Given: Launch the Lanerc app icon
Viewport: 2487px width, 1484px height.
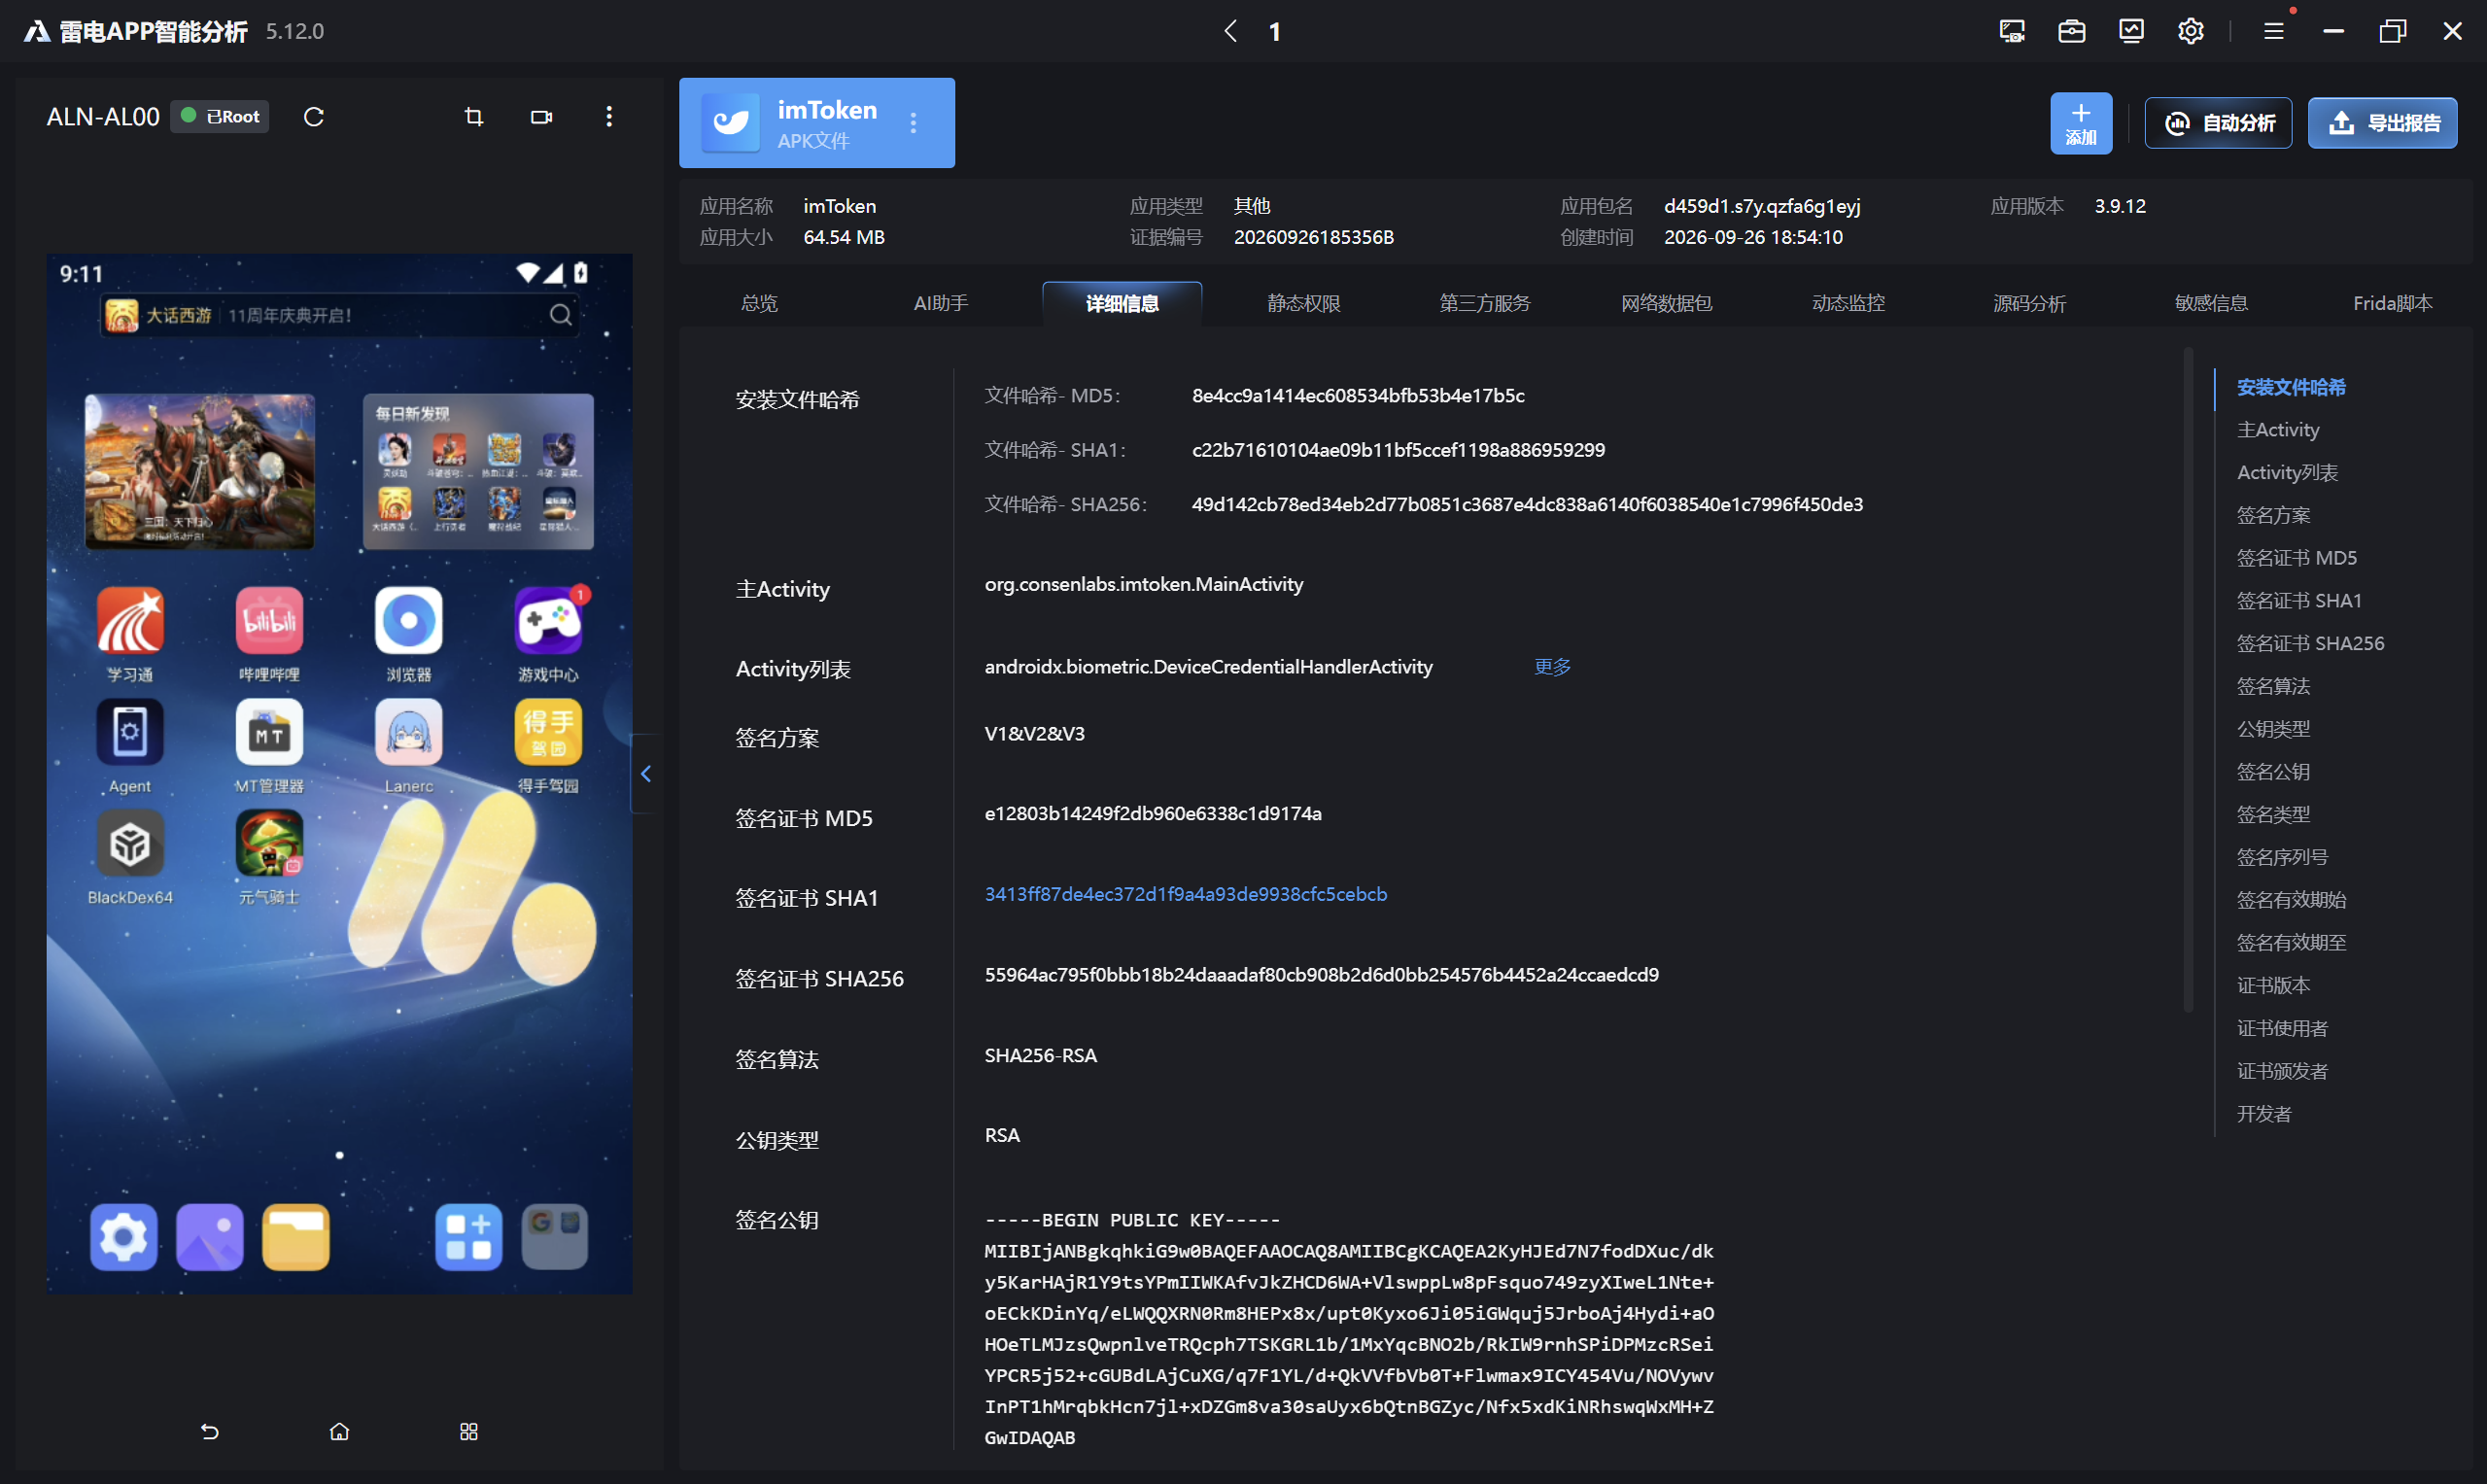Looking at the screenshot, I should coord(408,746).
